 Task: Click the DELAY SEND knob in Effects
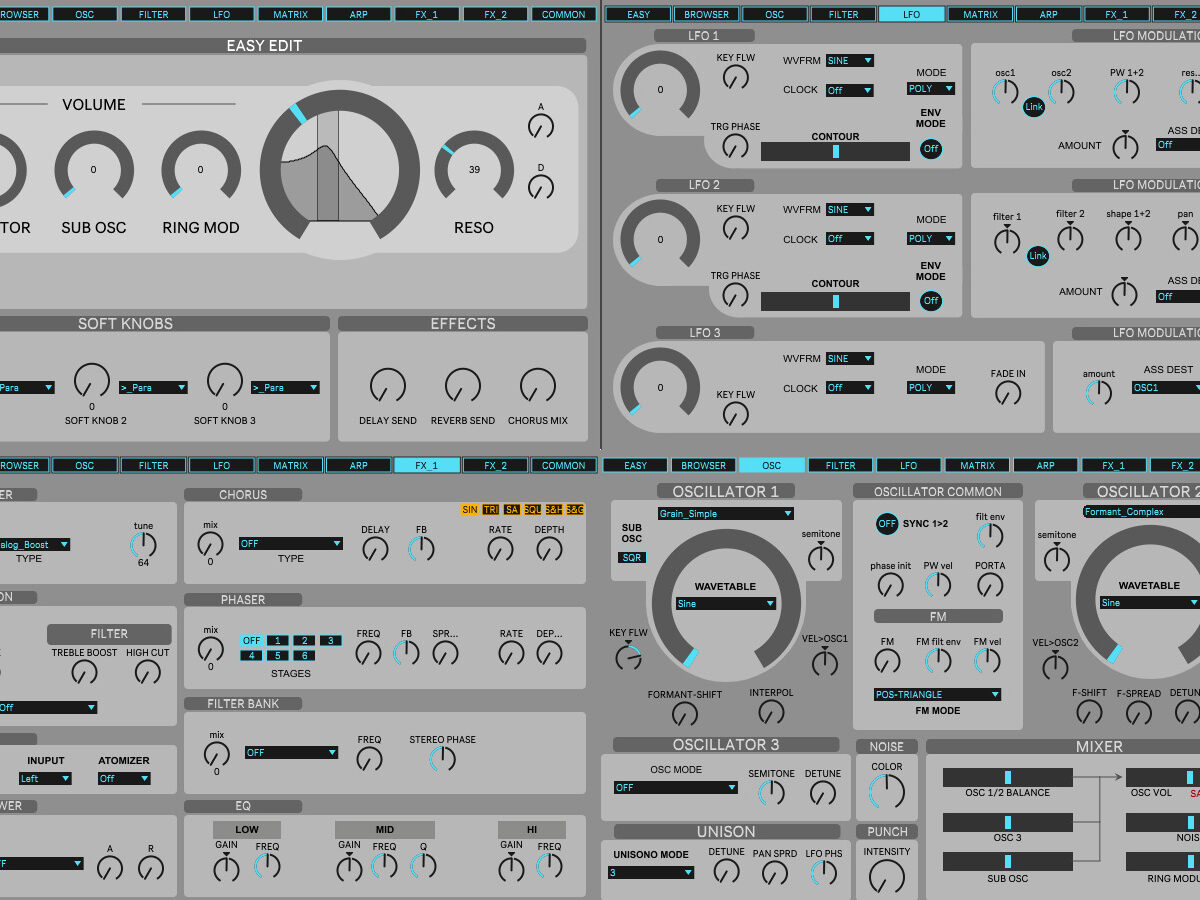[x=387, y=386]
